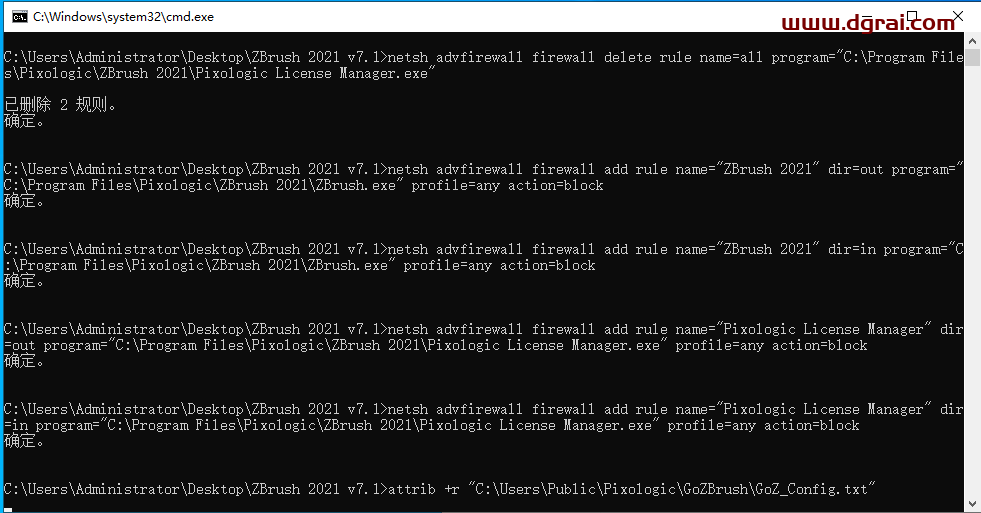Click "dir=out" in the ZBrush 2021 rule command

coord(856,169)
